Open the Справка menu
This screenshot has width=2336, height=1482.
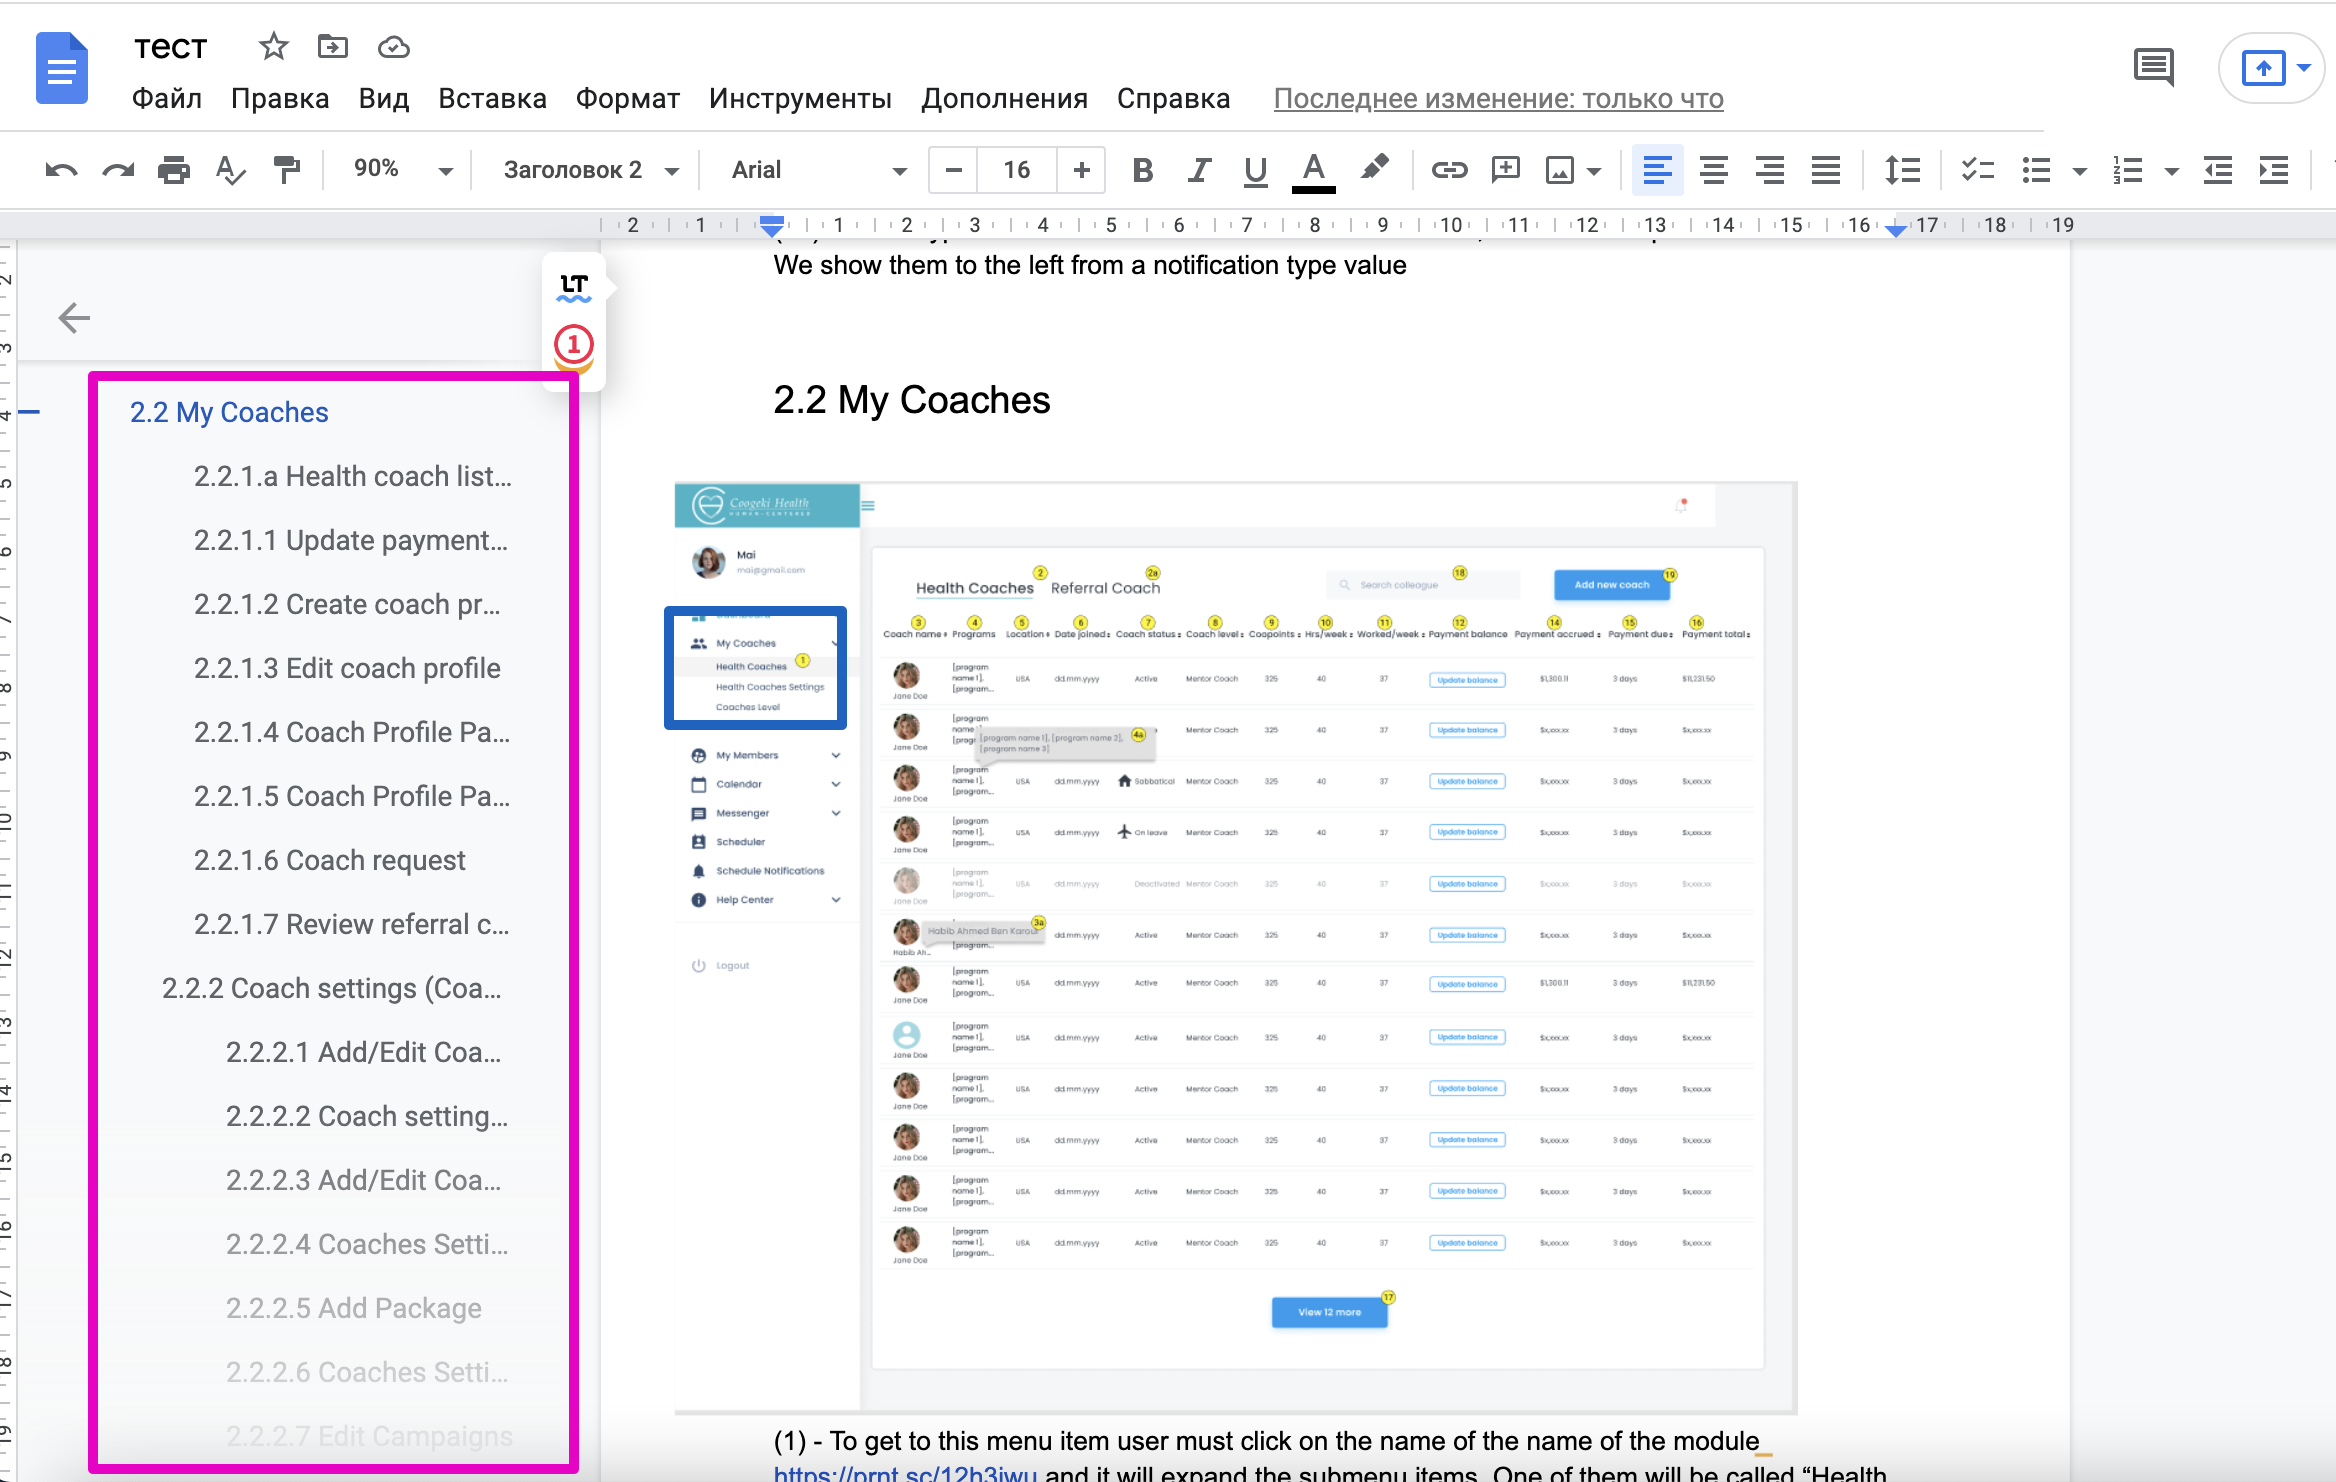pyautogui.click(x=1174, y=99)
